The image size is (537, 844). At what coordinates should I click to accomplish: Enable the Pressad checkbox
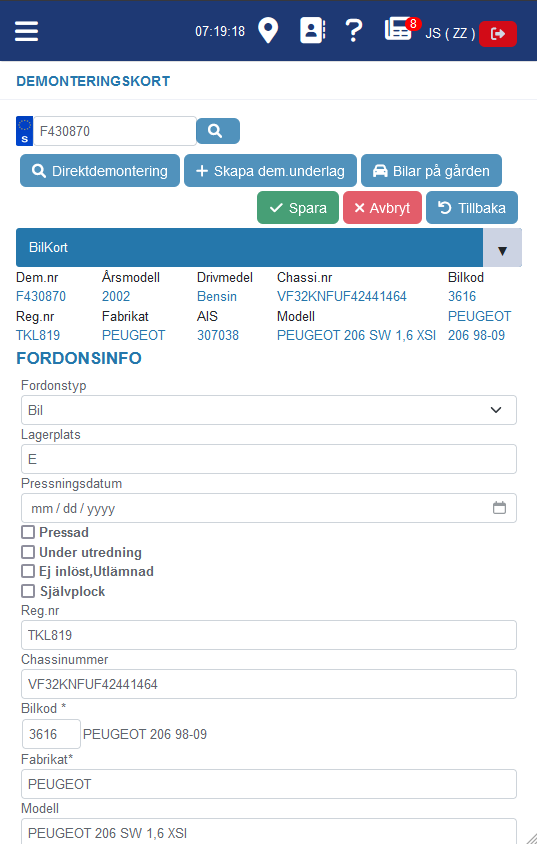(x=28, y=532)
